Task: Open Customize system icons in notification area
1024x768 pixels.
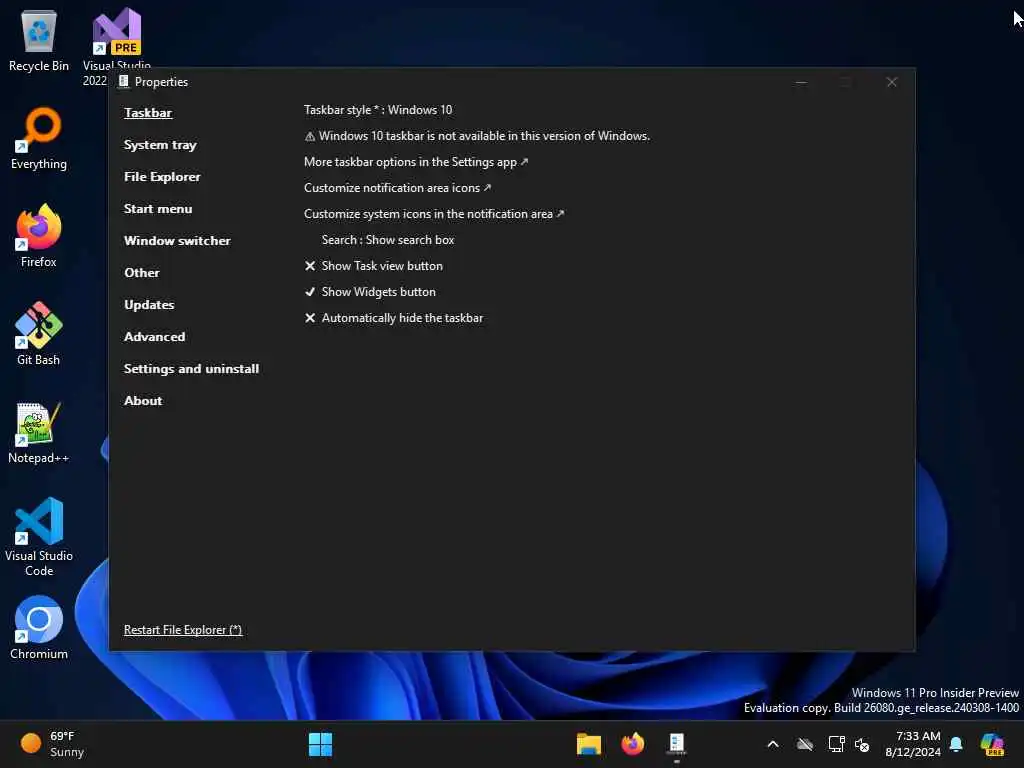Action: pyautogui.click(x=434, y=214)
